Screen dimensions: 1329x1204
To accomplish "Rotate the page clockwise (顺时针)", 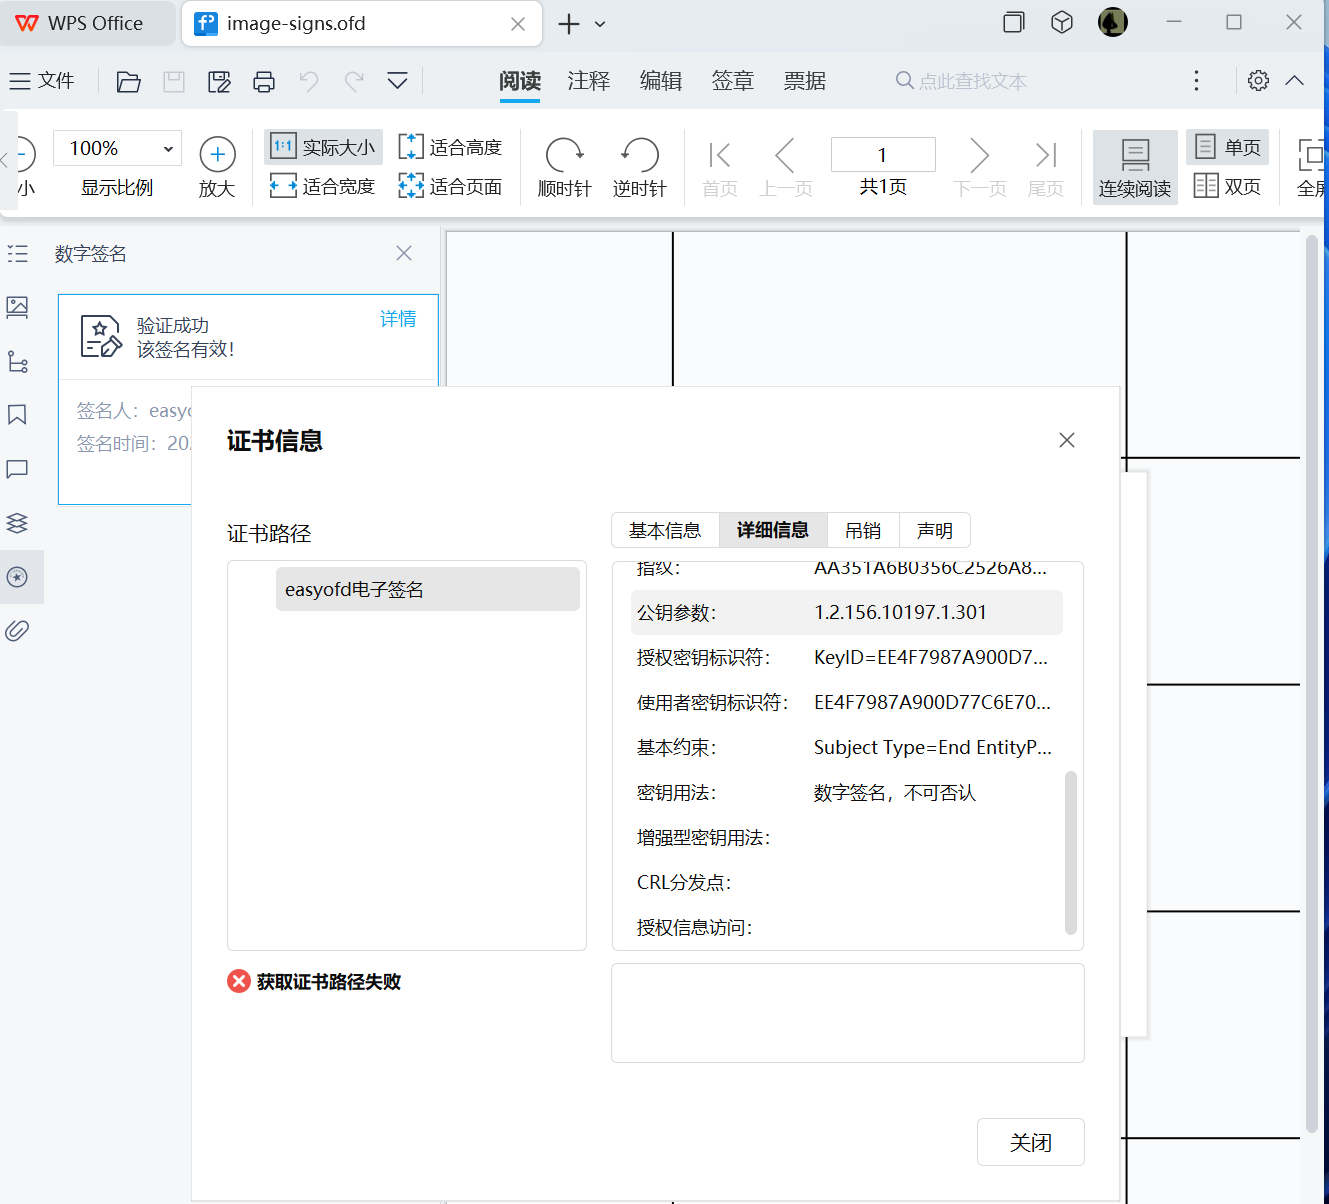I will pyautogui.click(x=565, y=166).
